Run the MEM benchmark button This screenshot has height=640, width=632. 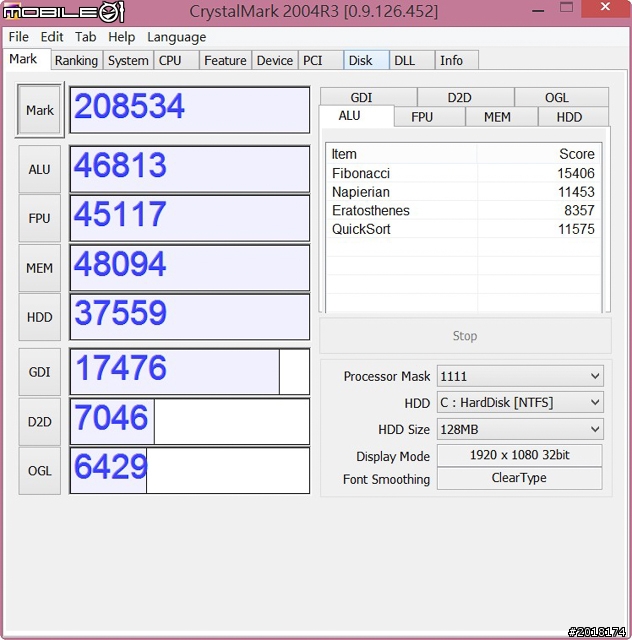[x=40, y=268]
